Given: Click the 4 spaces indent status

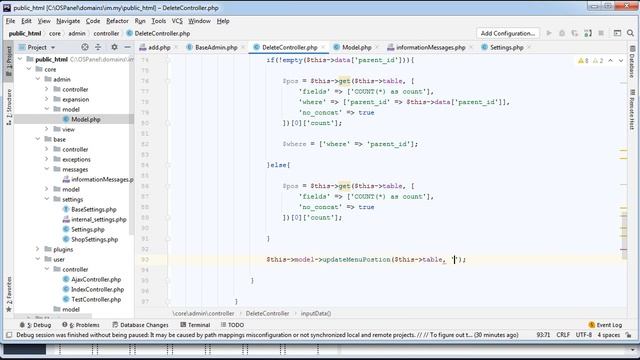Looking at the screenshot, I should 609,335.
